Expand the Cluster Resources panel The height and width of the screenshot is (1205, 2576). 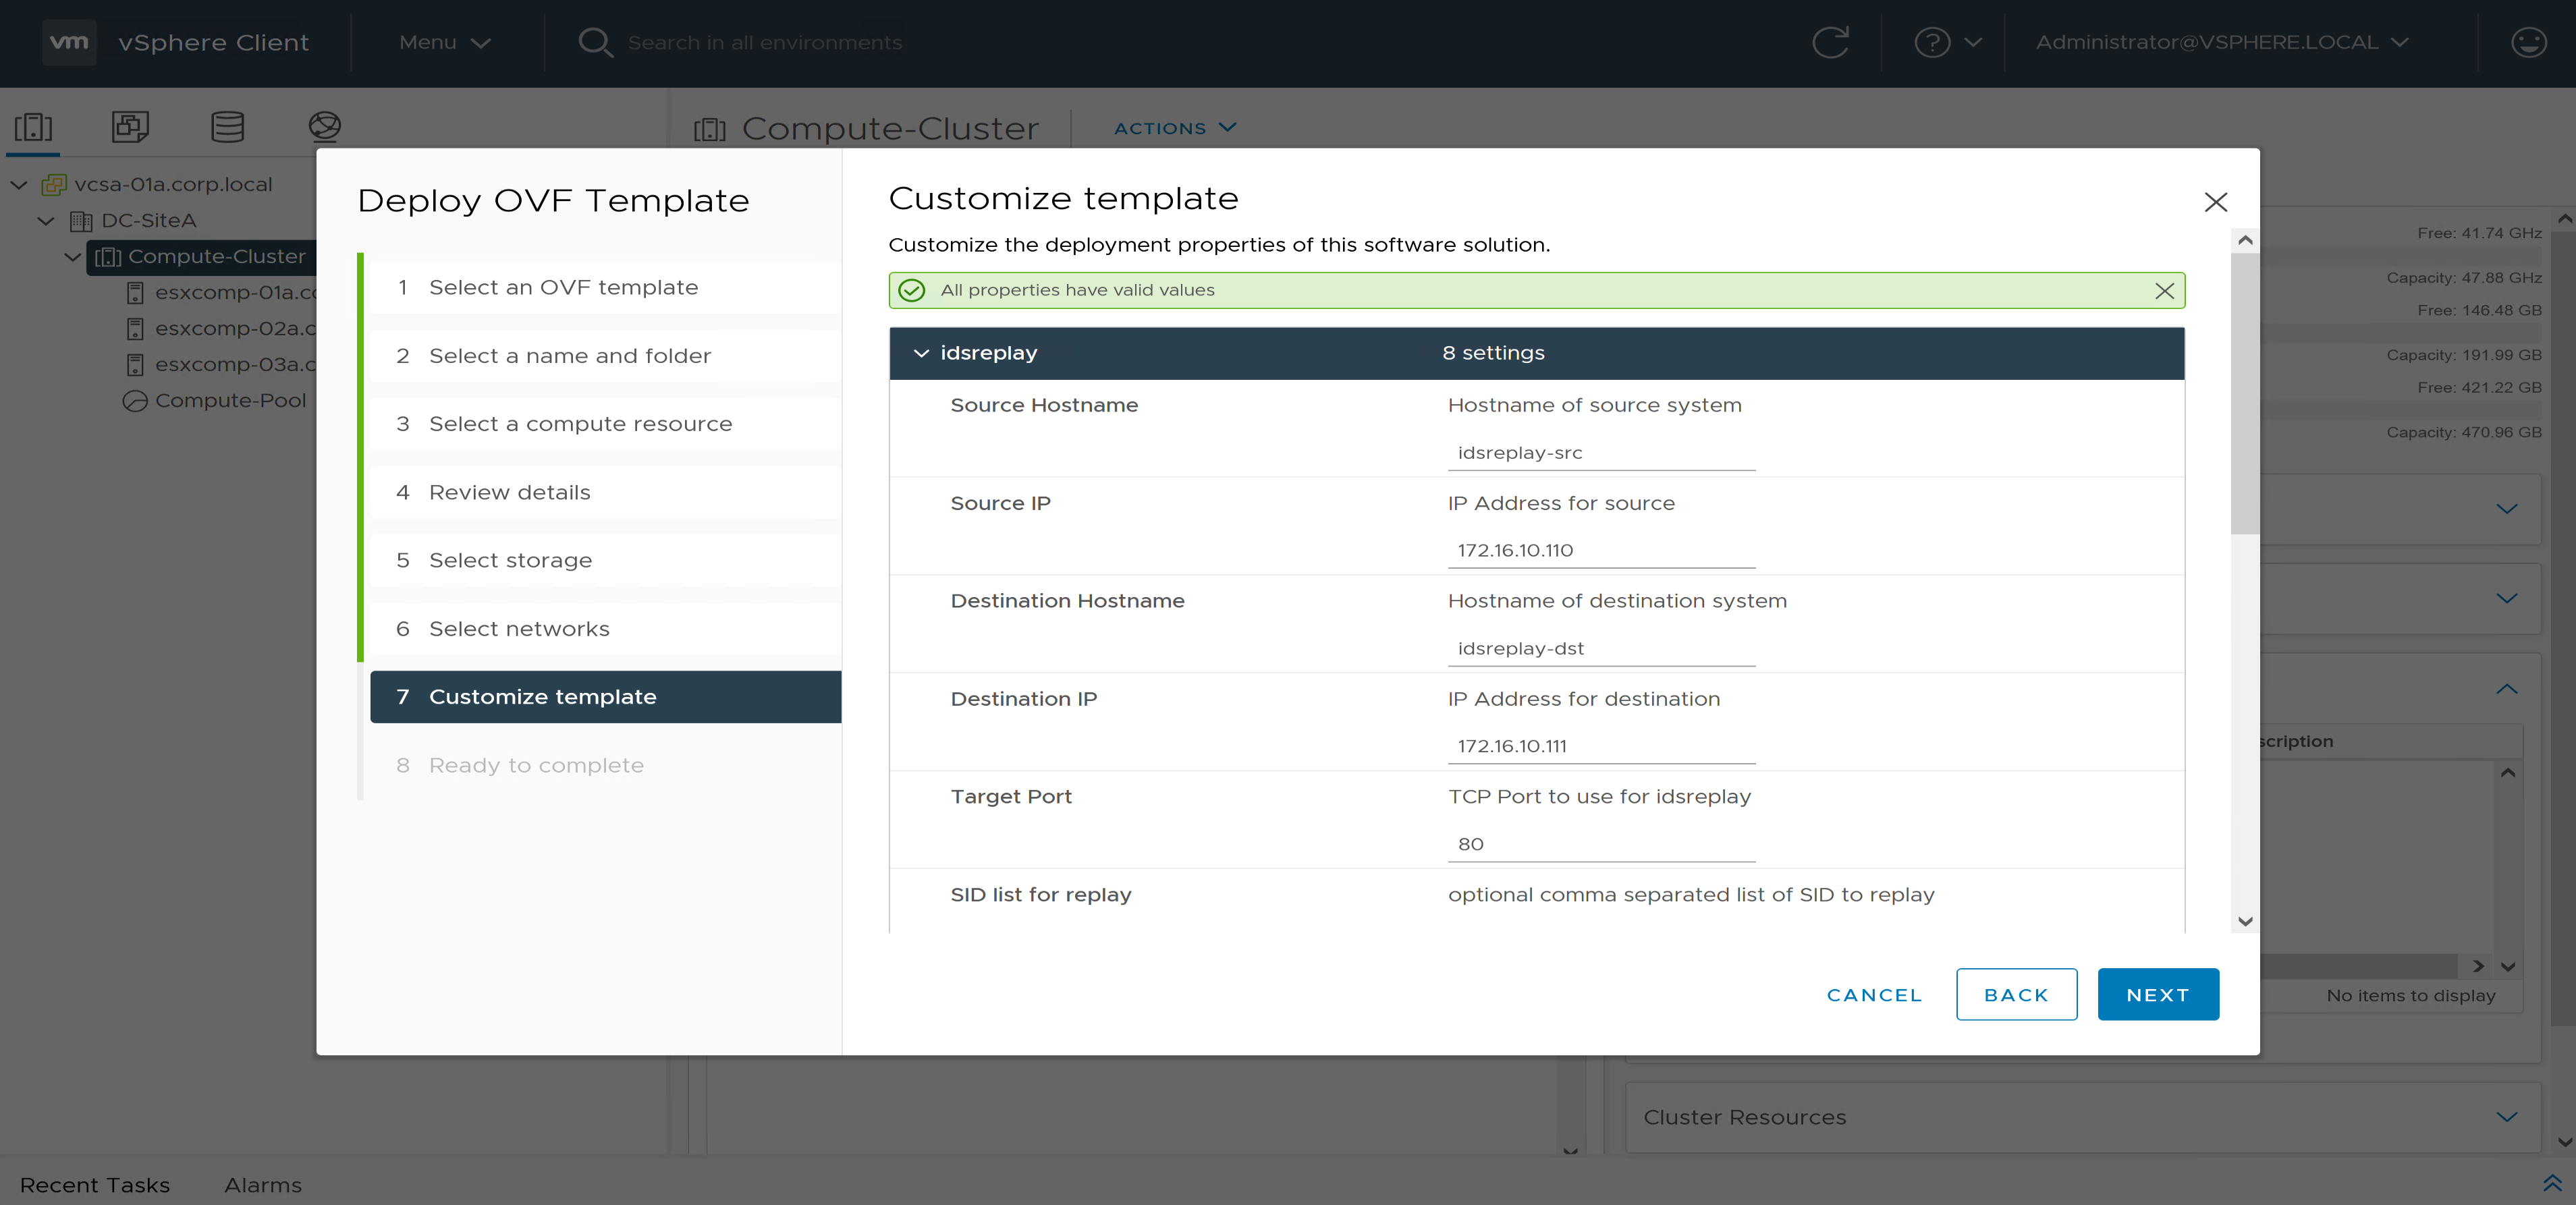point(2506,1117)
